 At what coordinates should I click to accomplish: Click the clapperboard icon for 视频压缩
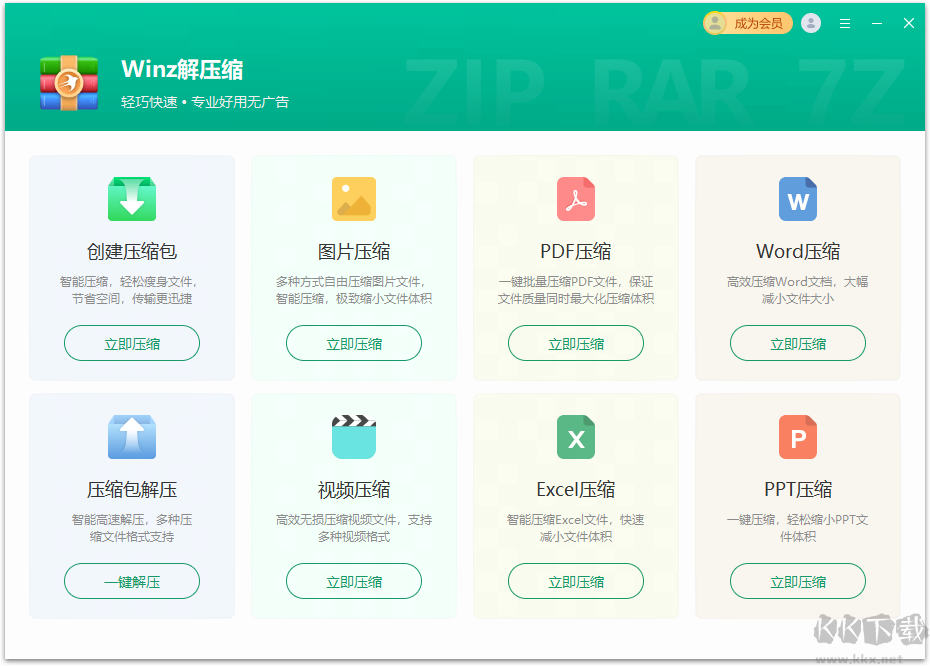tap(354, 437)
